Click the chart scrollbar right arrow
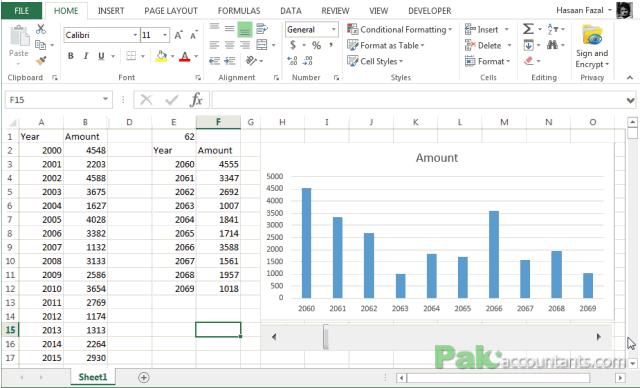The image size is (640, 388). pyautogui.click(x=599, y=337)
